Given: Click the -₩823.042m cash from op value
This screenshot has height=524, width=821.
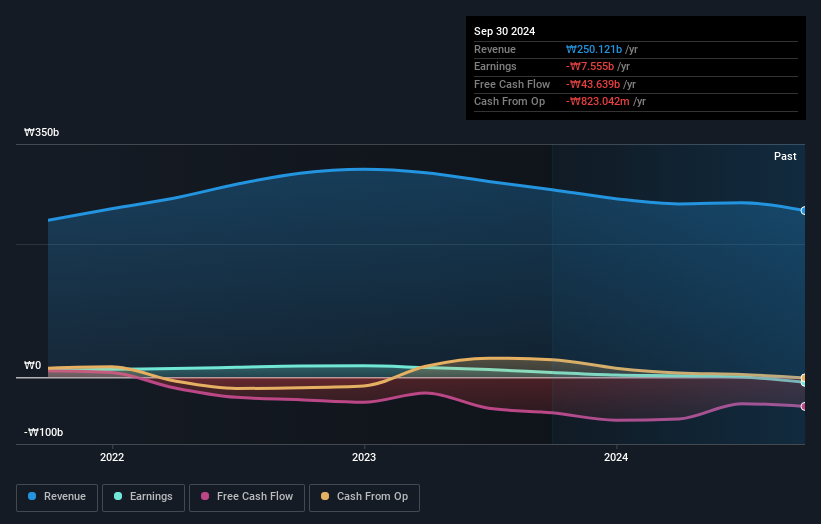Looking at the screenshot, I should (597, 102).
